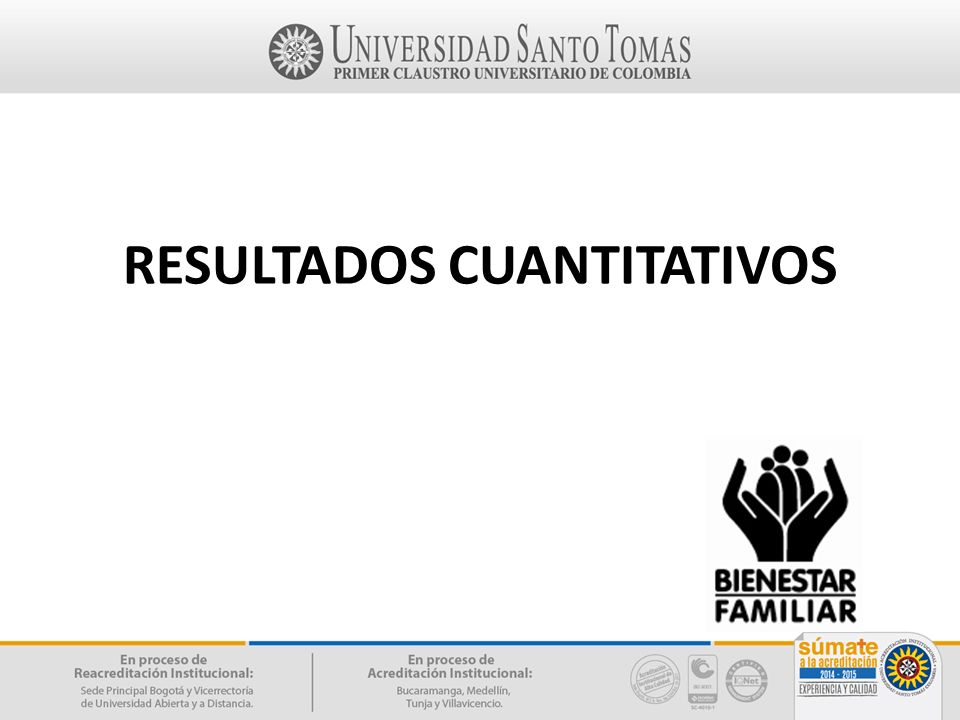This screenshot has width=960, height=720.
Task: Click 'En proceso de Reacreditación Institucional:' text
Action: tap(163, 666)
